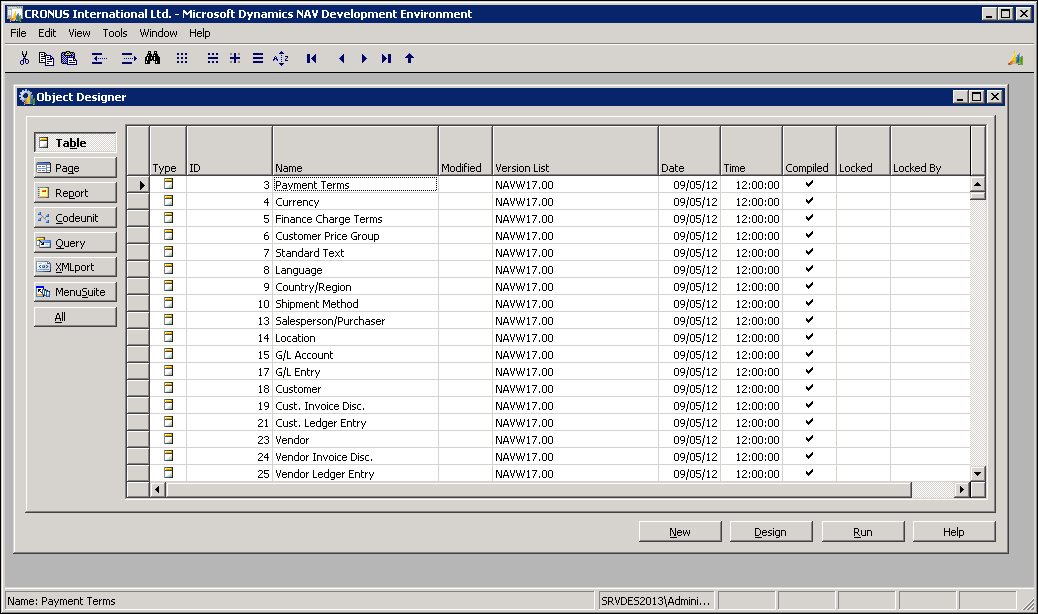Image resolution: width=1038 pixels, height=614 pixels.
Task: Click the table type icon for Customer row
Action: click(168, 388)
